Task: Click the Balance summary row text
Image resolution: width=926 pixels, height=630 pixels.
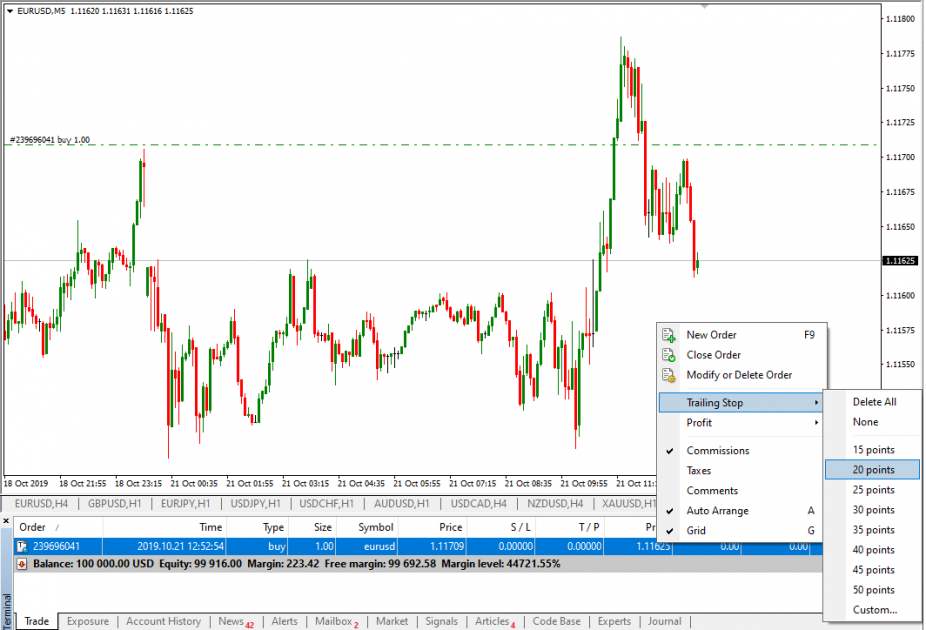Action: tap(296, 564)
